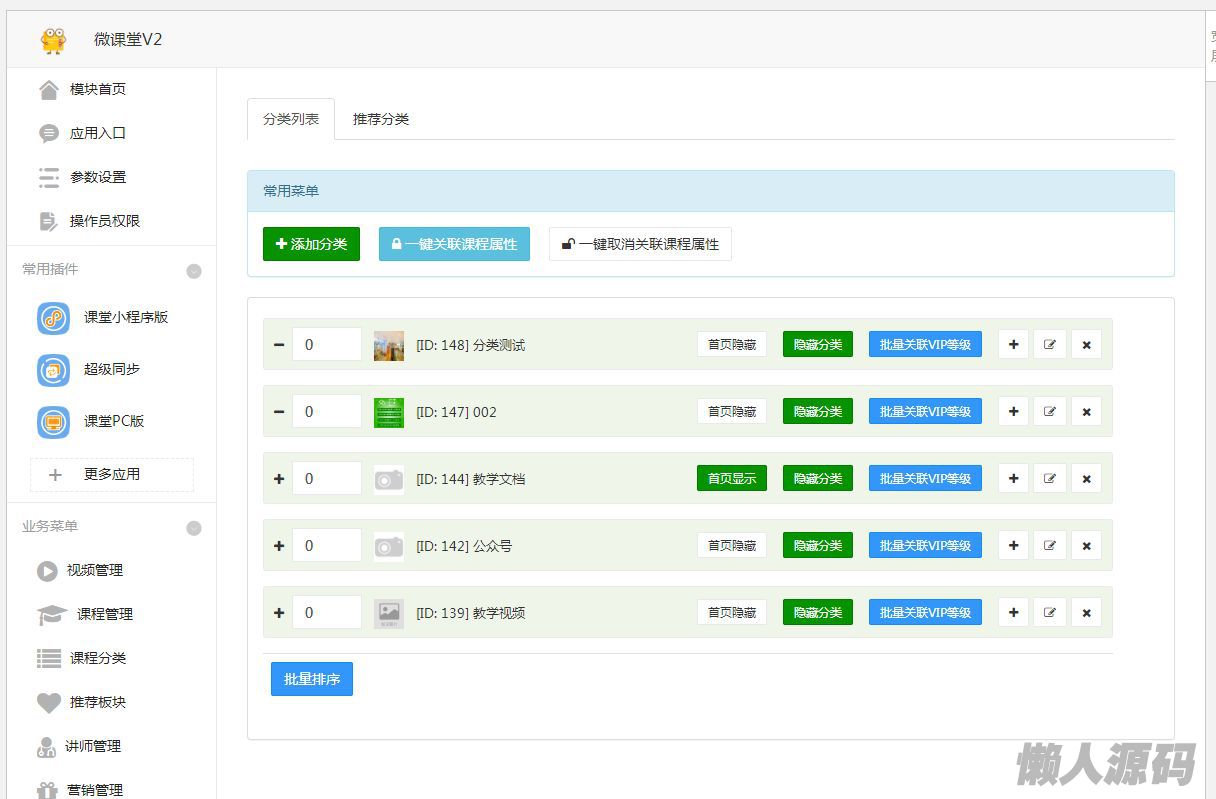Open 讲师管理 from sidebar
1216x799 pixels.
point(92,746)
